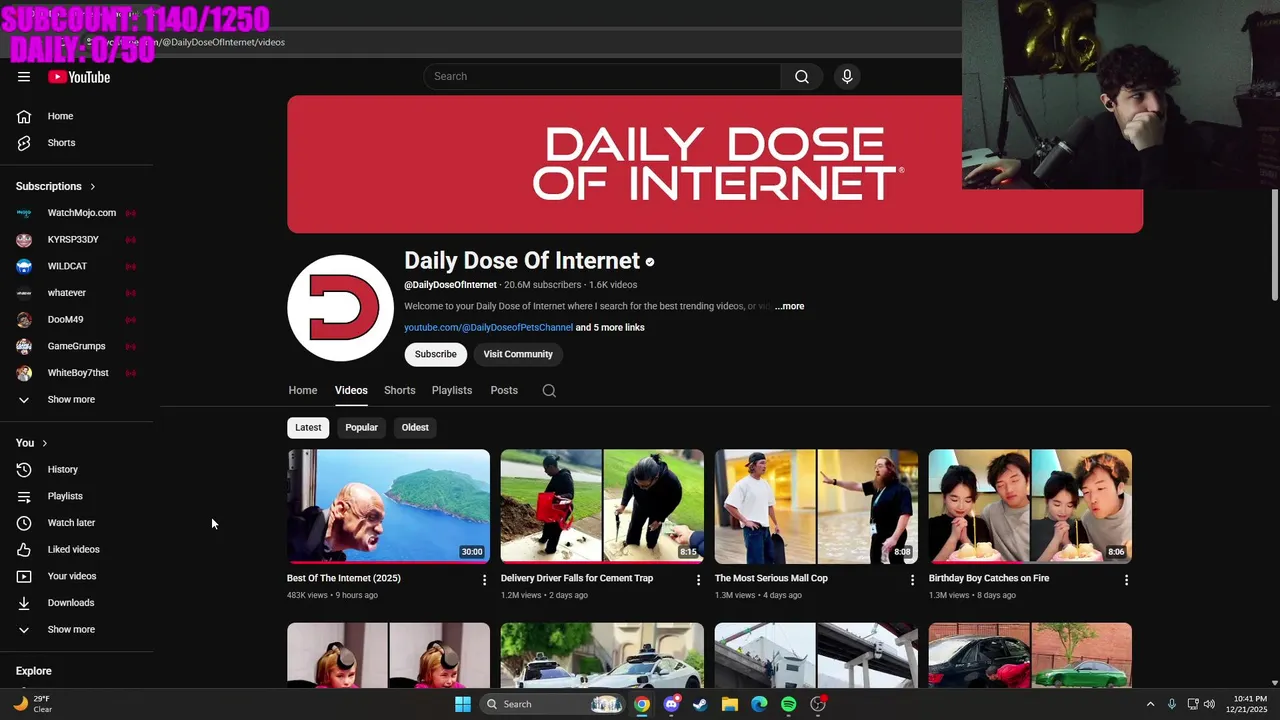Click the Daily Dose Of Internet banner

(715, 164)
